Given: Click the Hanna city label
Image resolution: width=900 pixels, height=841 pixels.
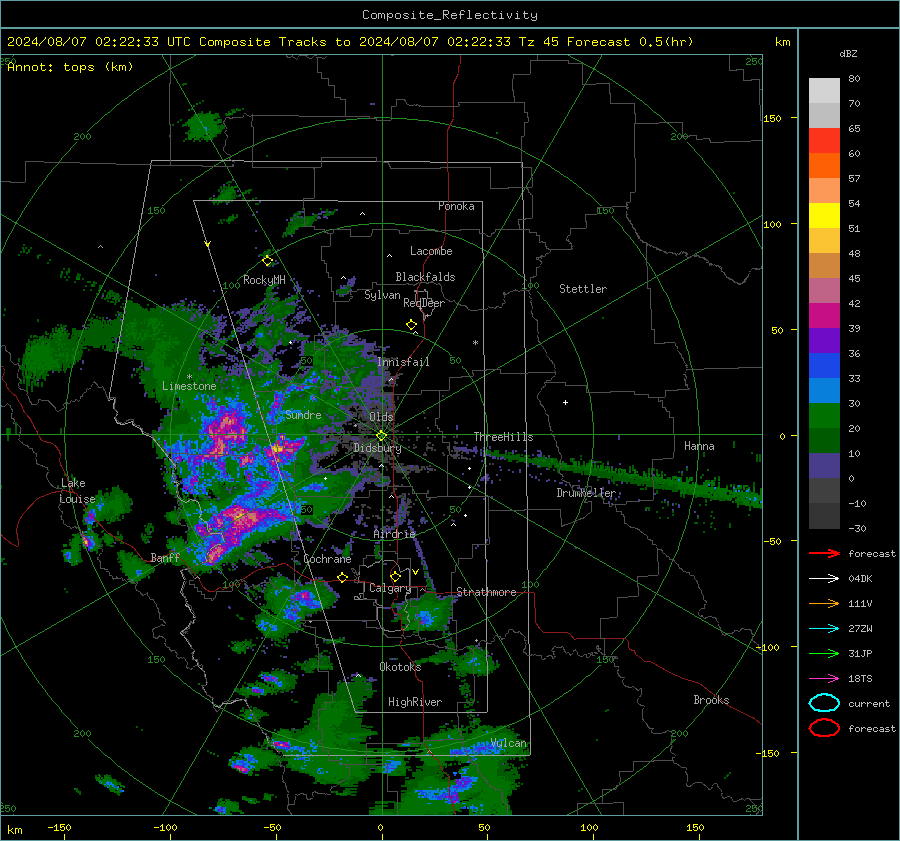Looking at the screenshot, I should coord(699,446).
